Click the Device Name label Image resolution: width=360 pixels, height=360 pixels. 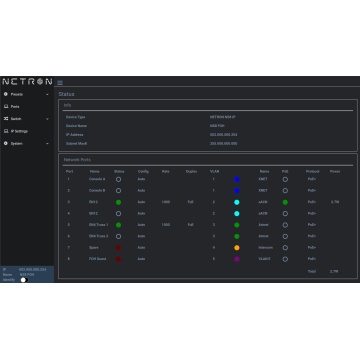(76, 126)
